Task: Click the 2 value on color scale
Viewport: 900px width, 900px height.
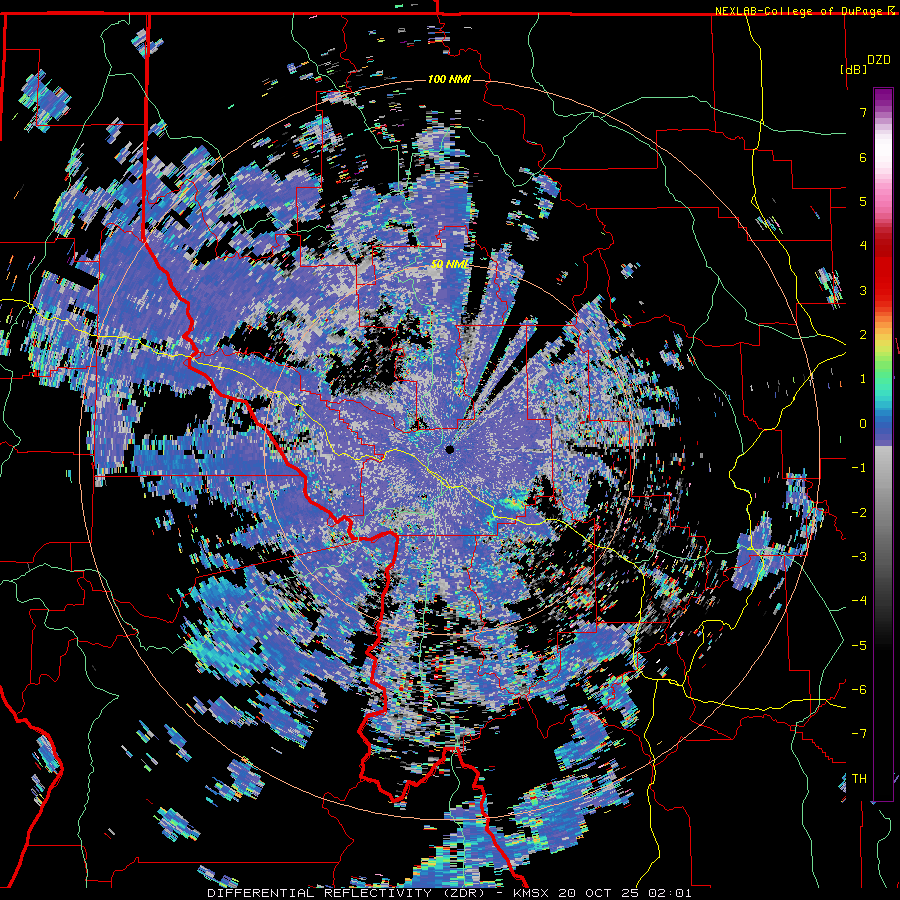Action: click(x=863, y=335)
